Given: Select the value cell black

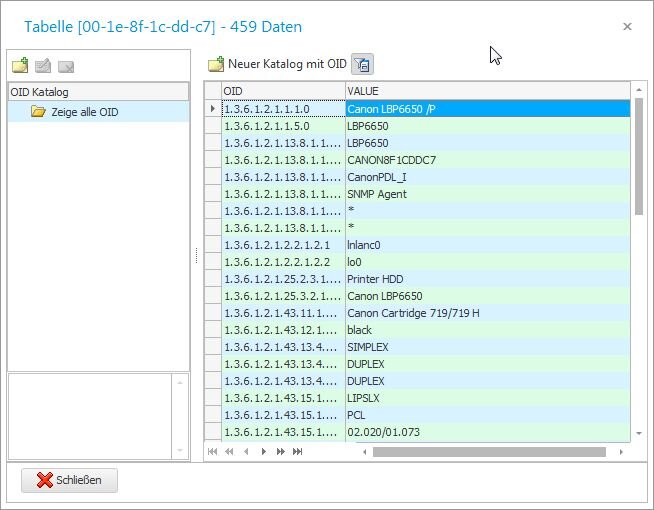Looking at the screenshot, I should tap(488, 330).
